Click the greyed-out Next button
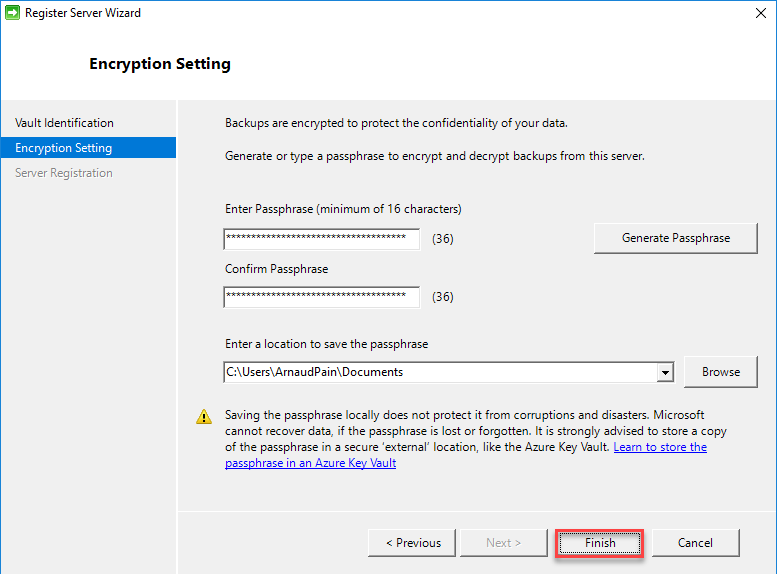Image resolution: width=777 pixels, height=574 pixels. [x=504, y=543]
